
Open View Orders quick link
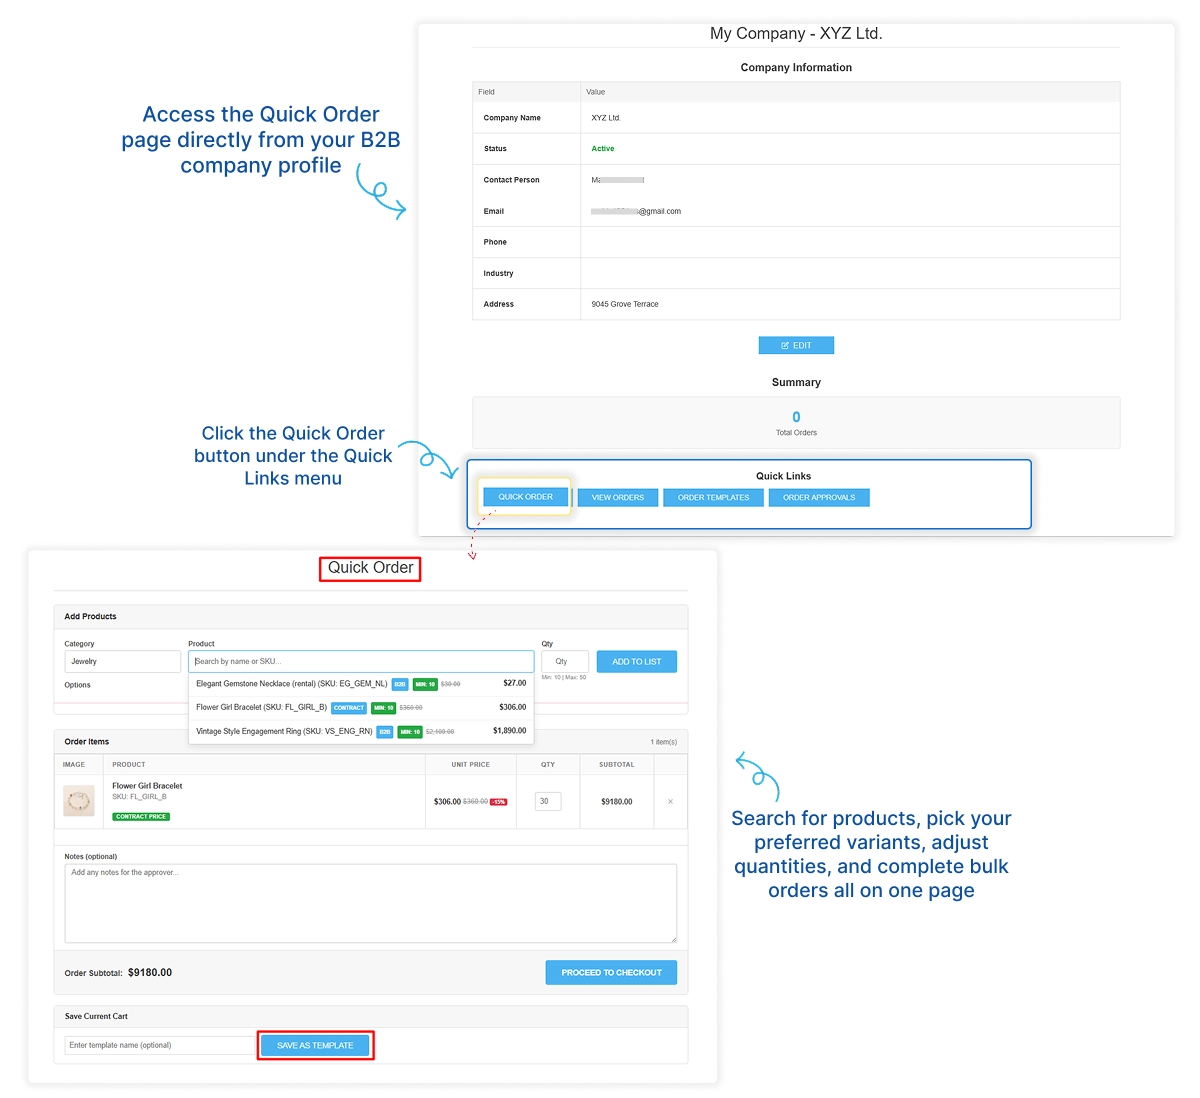click(618, 497)
